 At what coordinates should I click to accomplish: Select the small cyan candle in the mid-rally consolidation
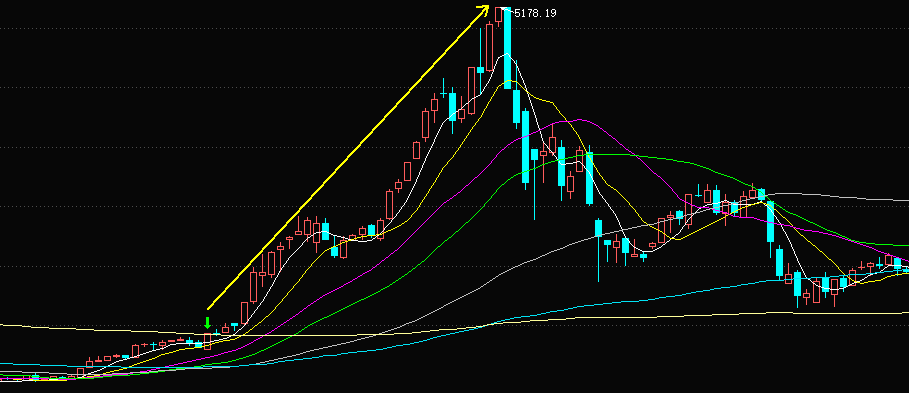coord(334,250)
